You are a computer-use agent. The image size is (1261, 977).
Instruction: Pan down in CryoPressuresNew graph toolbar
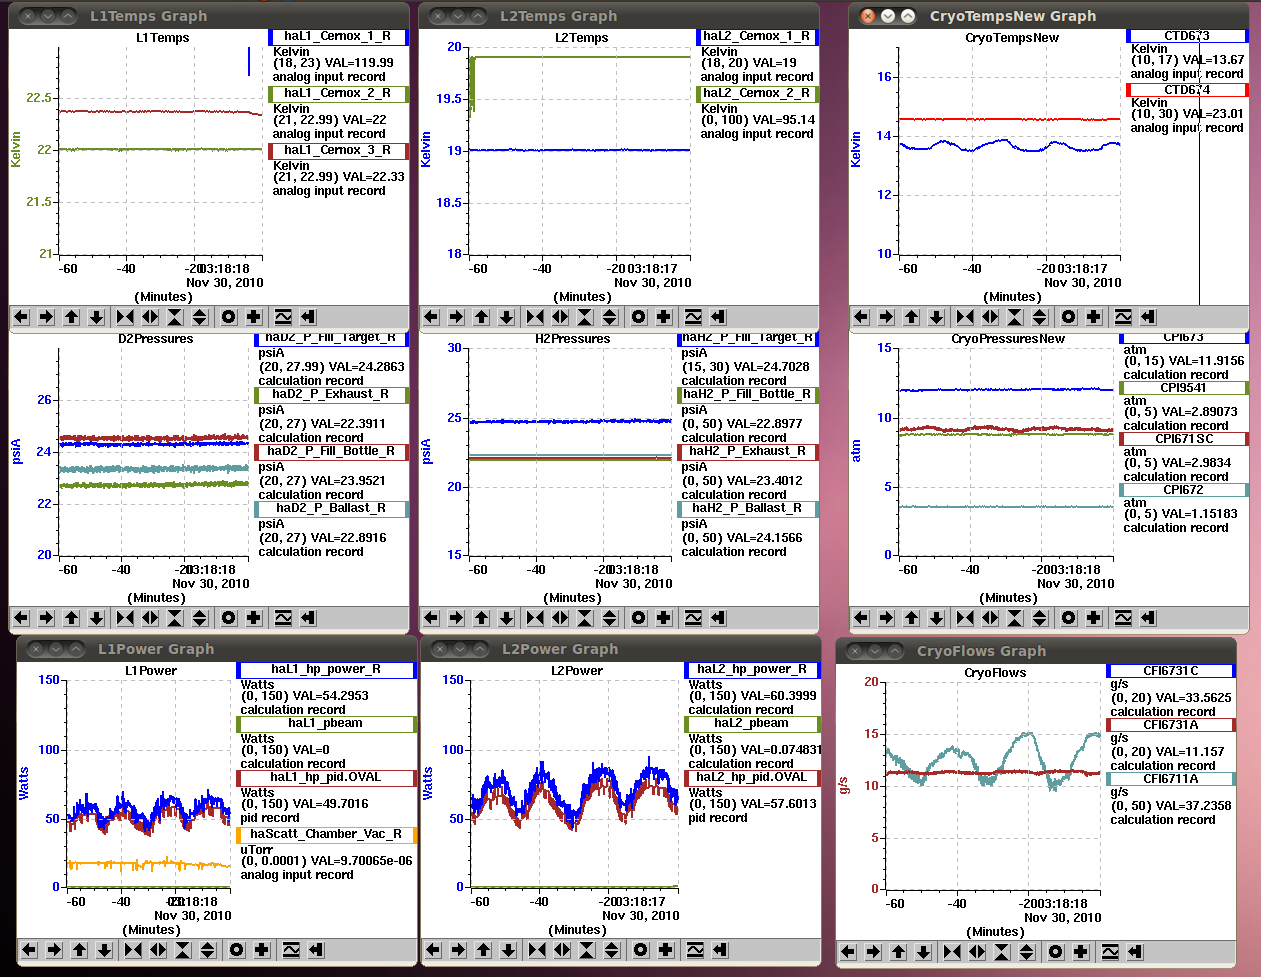[x=936, y=618]
